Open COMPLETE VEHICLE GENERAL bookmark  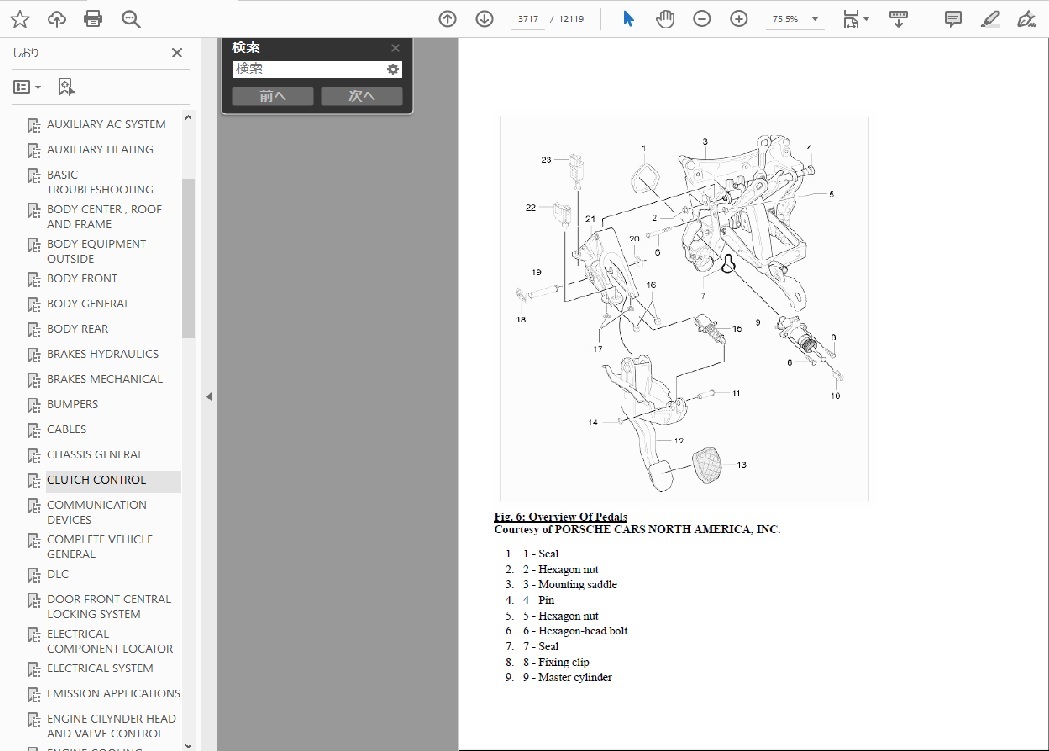[100, 546]
